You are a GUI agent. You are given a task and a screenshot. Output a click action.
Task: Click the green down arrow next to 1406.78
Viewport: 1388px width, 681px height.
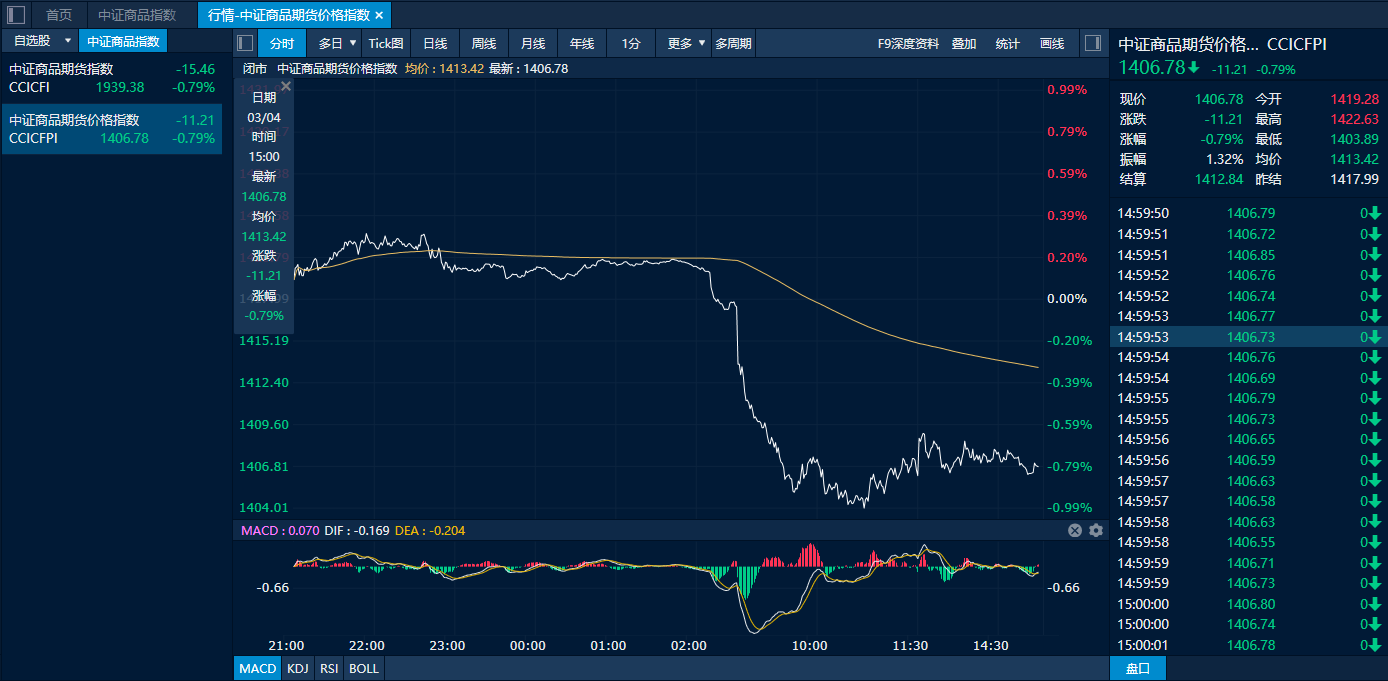pyautogui.click(x=1194, y=68)
